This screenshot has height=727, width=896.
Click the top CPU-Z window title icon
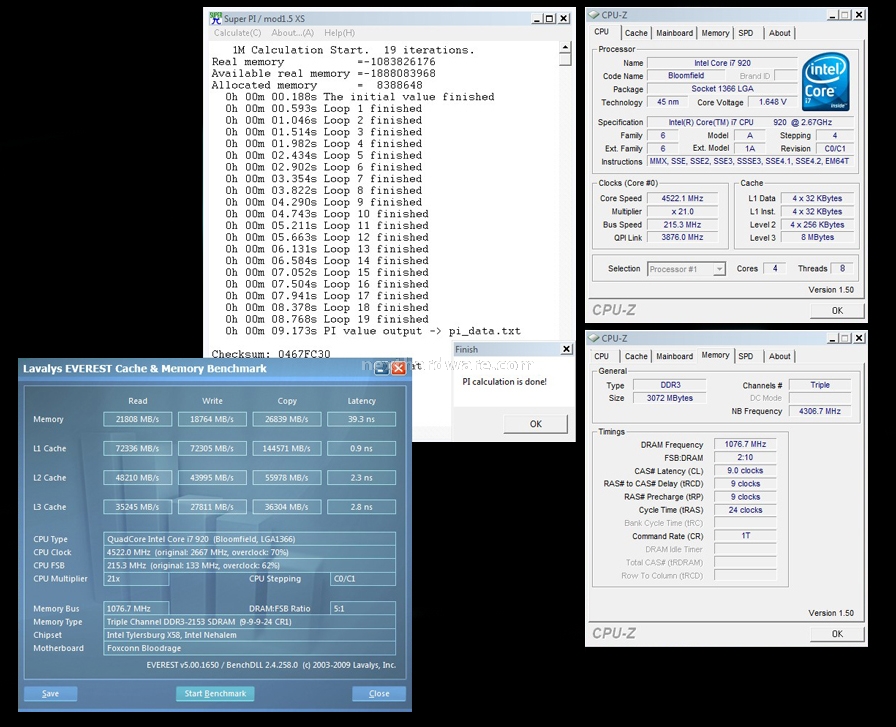pyautogui.click(x=594, y=15)
